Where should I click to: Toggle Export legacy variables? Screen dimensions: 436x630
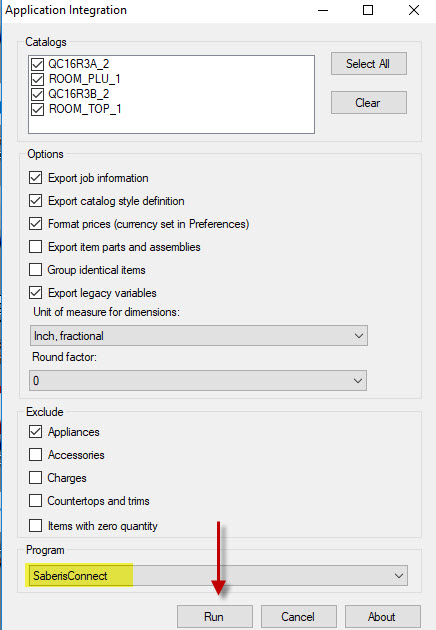pyautogui.click(x=35, y=292)
